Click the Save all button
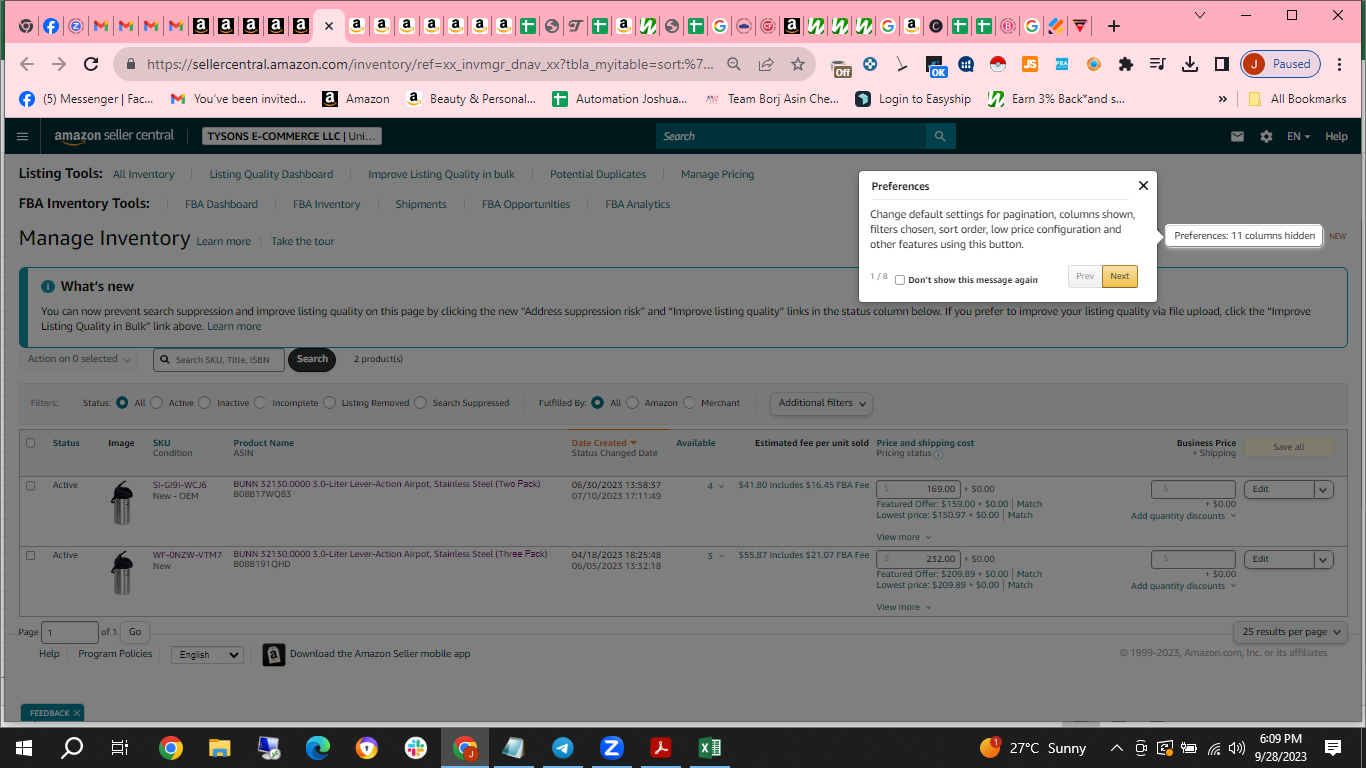 click(x=1288, y=447)
